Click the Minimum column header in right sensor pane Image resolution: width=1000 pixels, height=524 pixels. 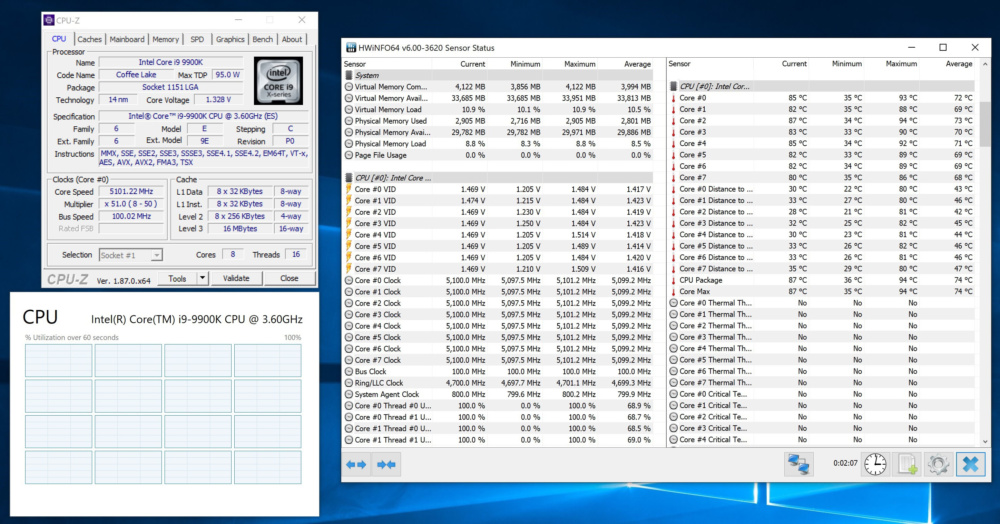click(x=846, y=64)
